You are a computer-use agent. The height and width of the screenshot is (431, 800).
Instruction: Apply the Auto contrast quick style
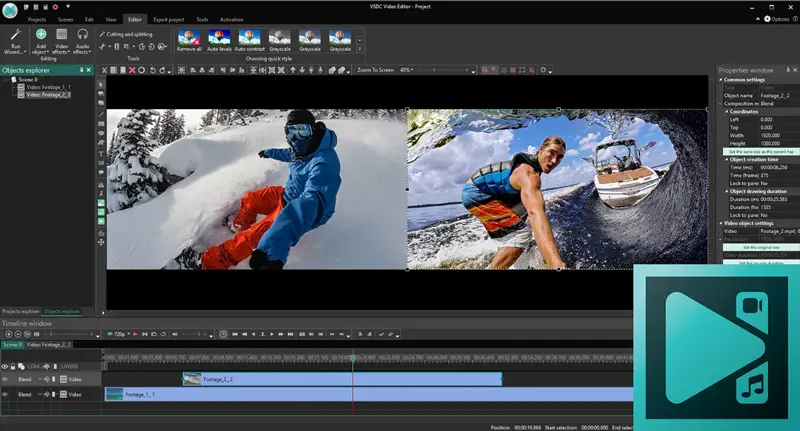pos(250,39)
